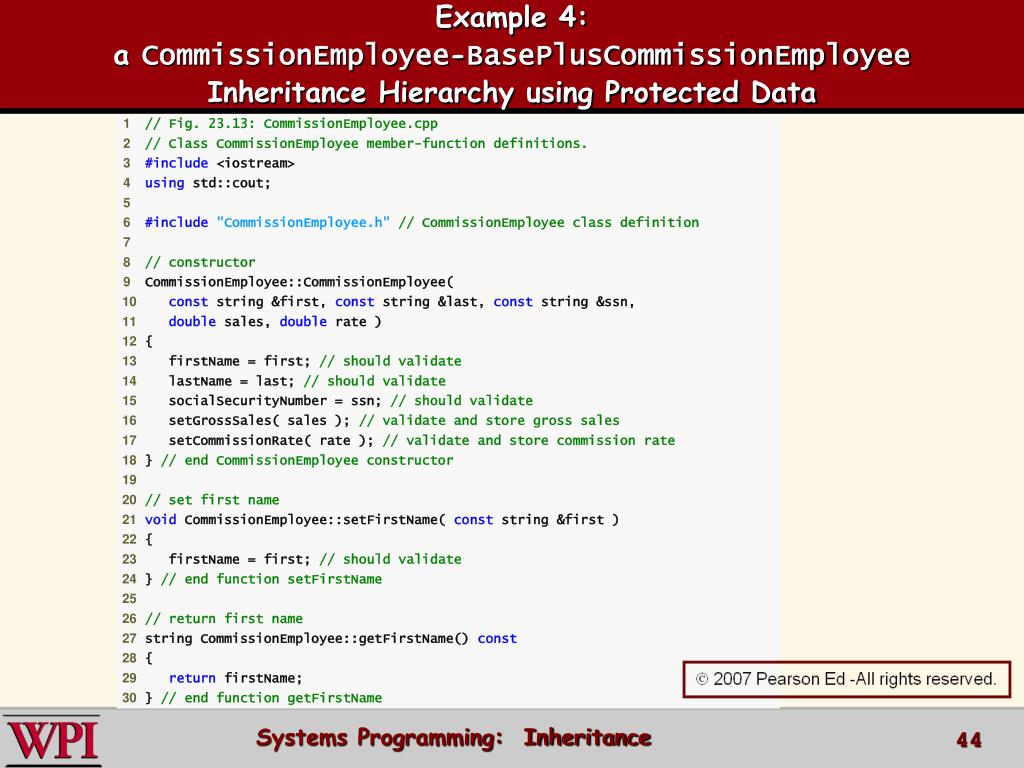Click "setGrossSales( sales );" on line 16
Screen dimensions: 1024x768
coord(259,421)
